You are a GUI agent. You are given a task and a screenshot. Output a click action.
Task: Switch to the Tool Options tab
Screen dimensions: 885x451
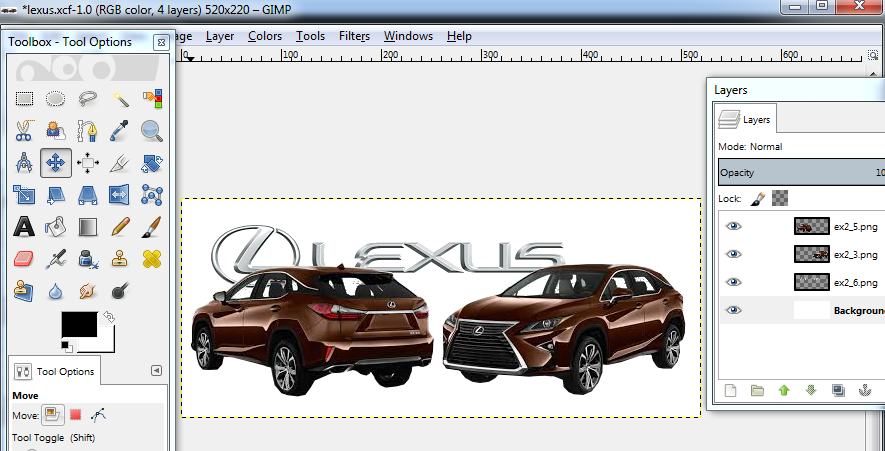(55, 371)
